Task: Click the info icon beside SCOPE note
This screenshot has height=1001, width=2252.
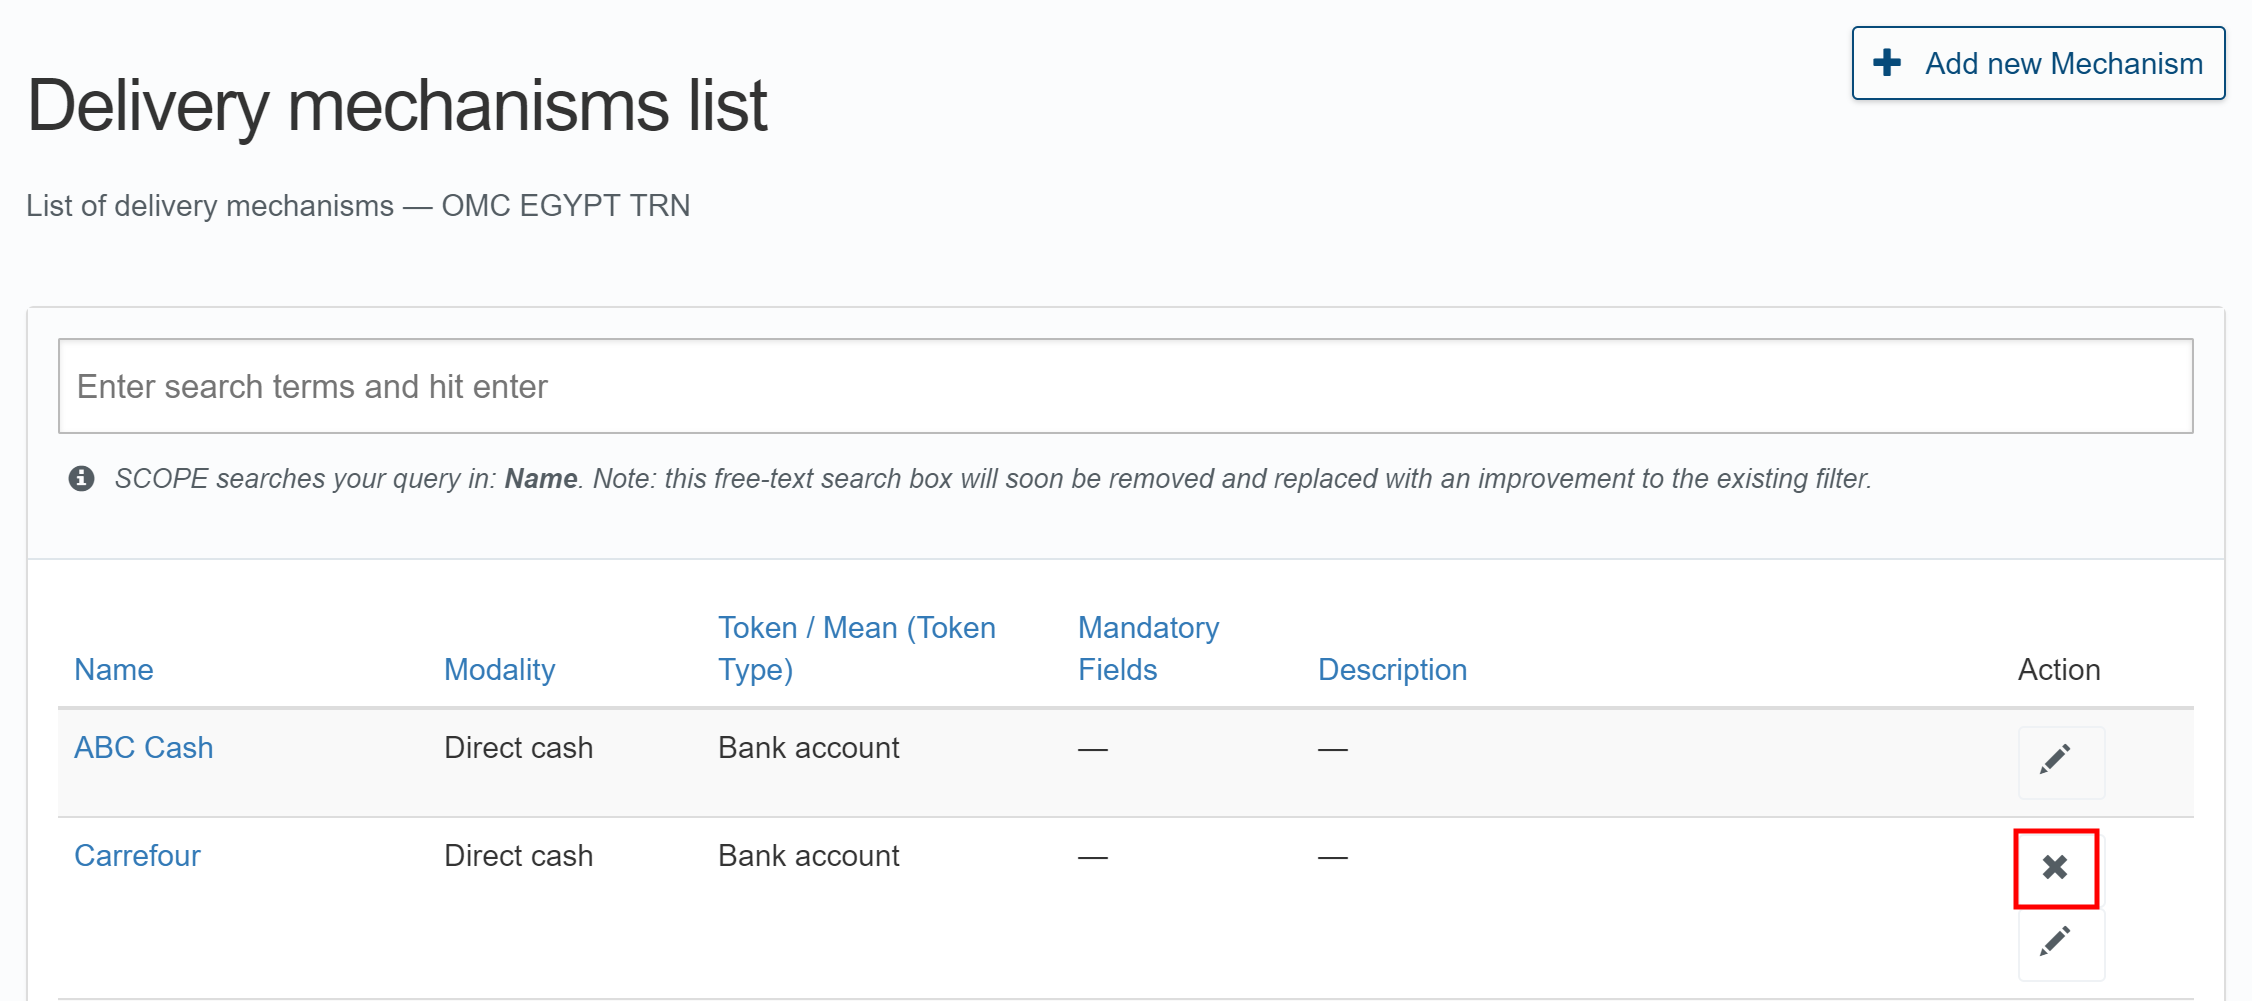Action: 82,479
